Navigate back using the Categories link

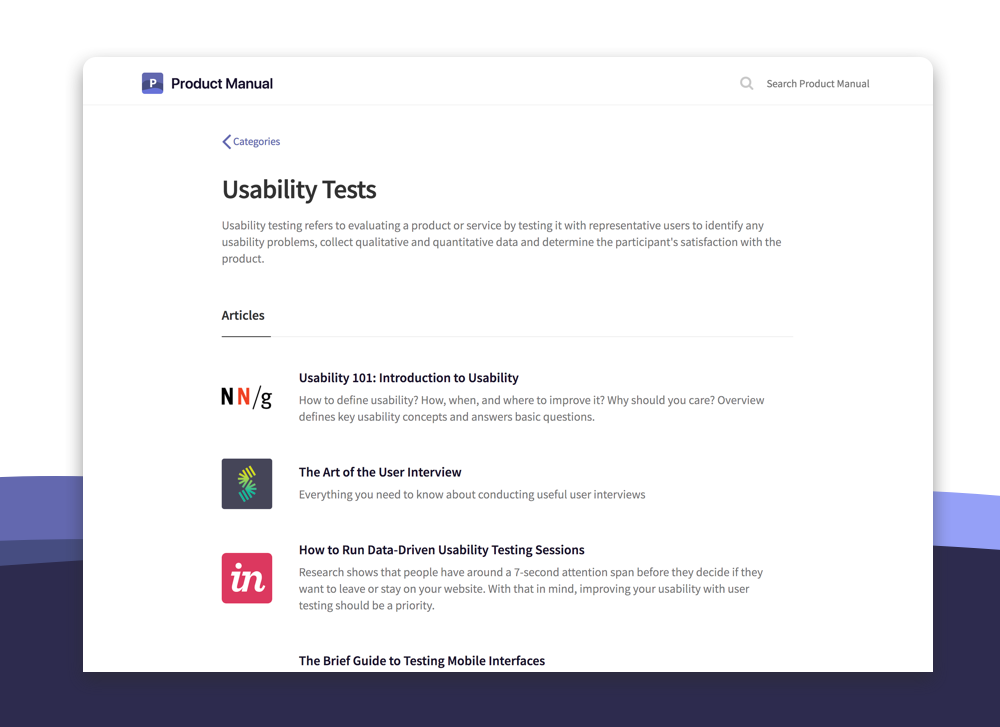pyautogui.click(x=255, y=141)
